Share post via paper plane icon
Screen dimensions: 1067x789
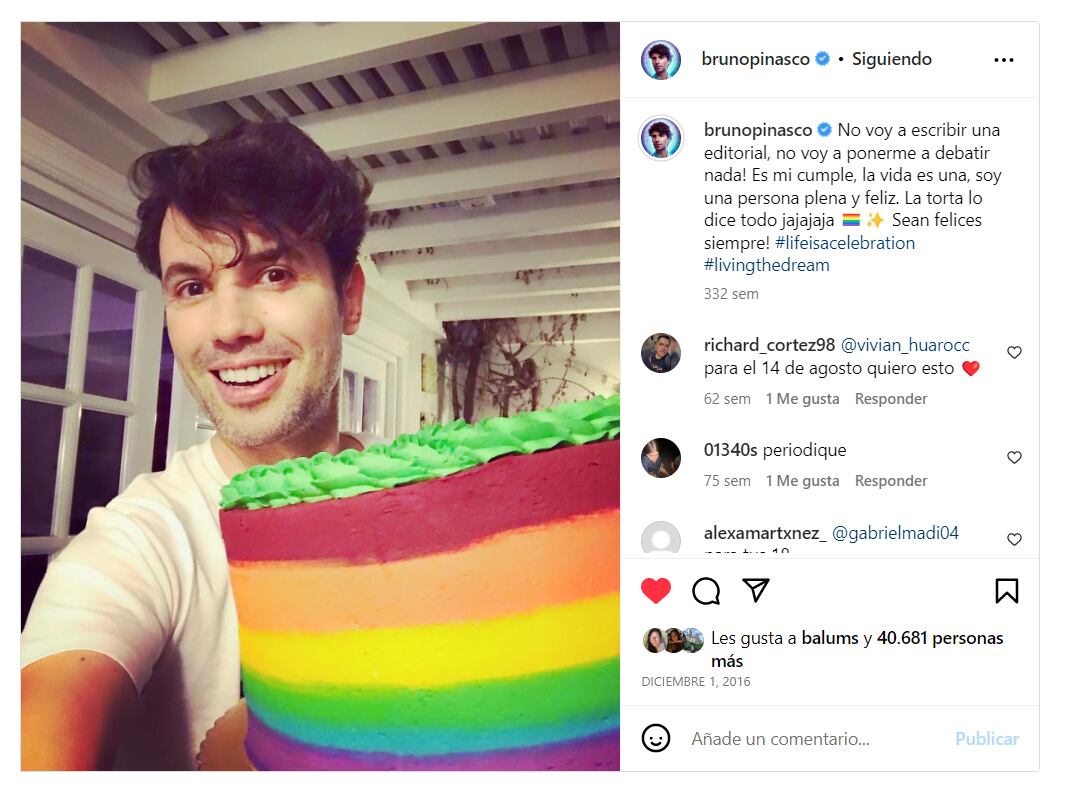pyautogui.click(x=756, y=590)
